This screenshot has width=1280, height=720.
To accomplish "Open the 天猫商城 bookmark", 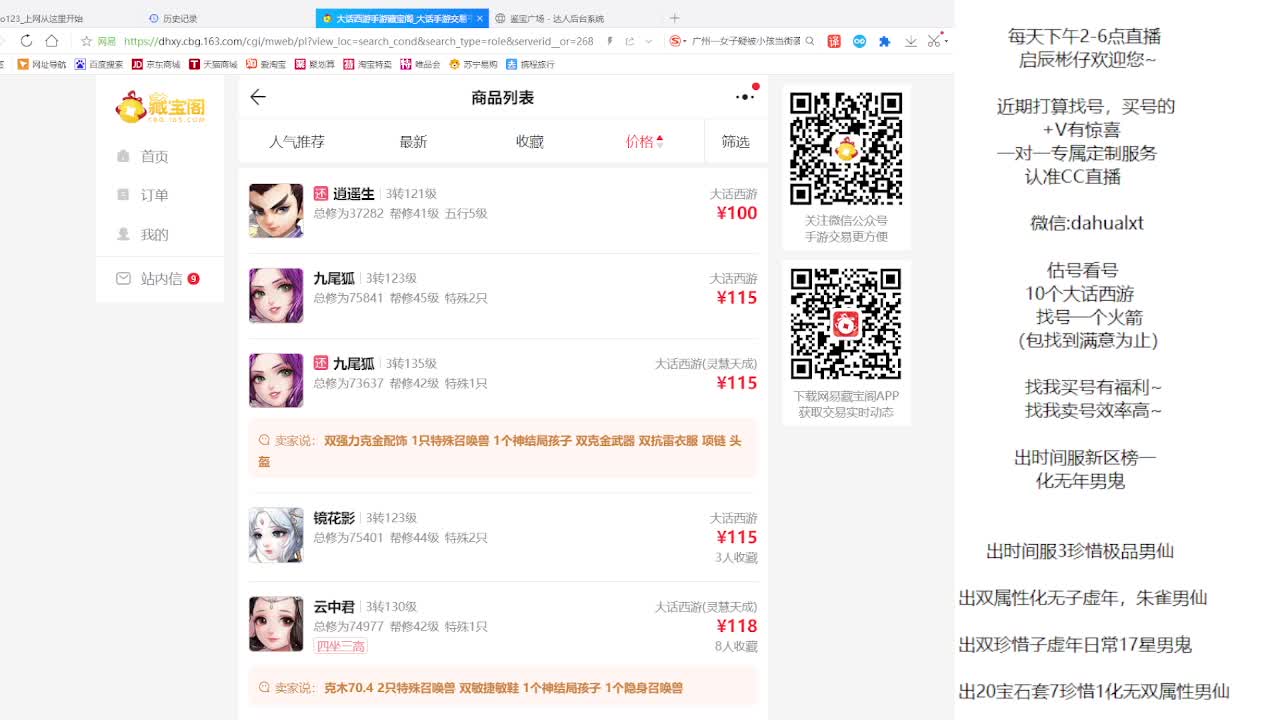I will (213, 64).
